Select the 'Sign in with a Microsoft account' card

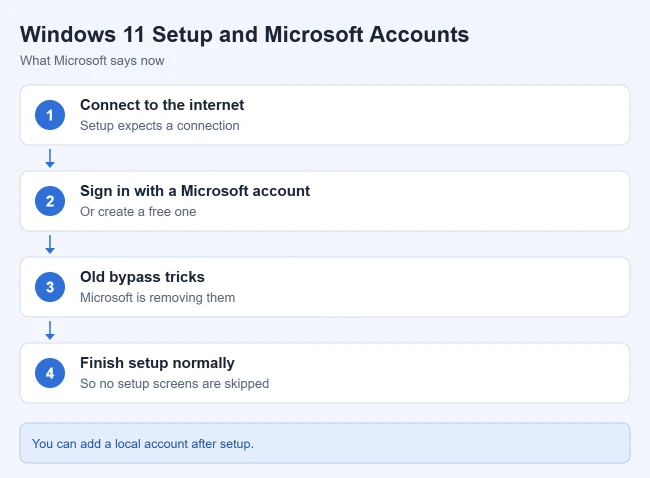325,201
